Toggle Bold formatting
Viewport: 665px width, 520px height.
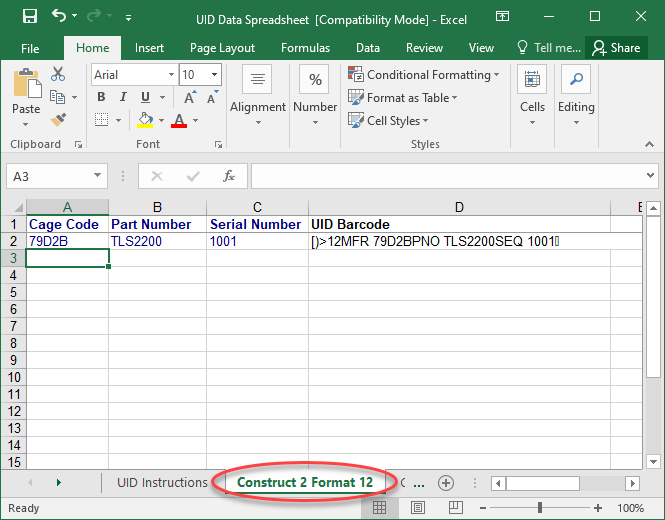click(101, 97)
